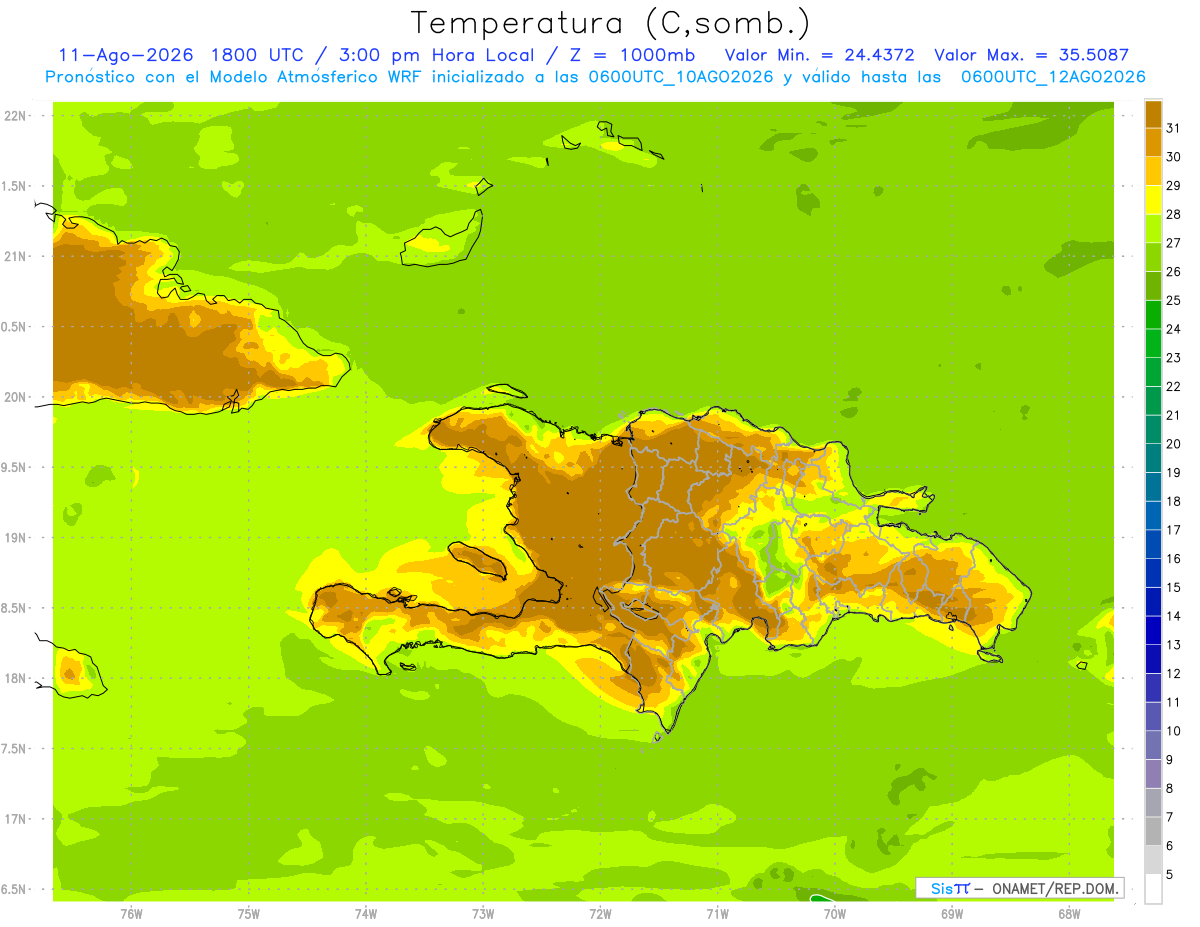The image size is (1200, 927).
Task: Click the legend value '24'
Action: point(1173,329)
